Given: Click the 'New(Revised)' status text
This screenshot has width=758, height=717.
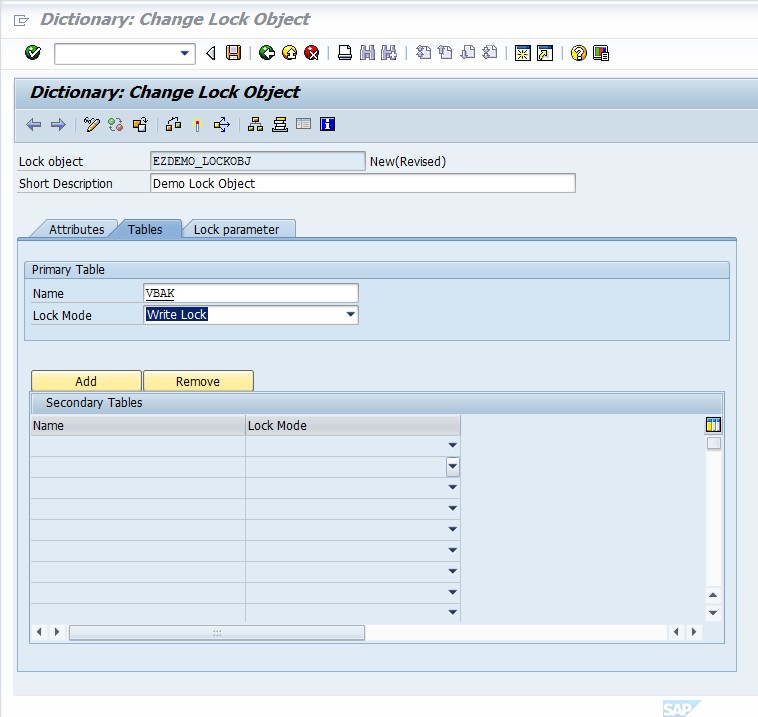Looking at the screenshot, I should pyautogui.click(x=408, y=161).
